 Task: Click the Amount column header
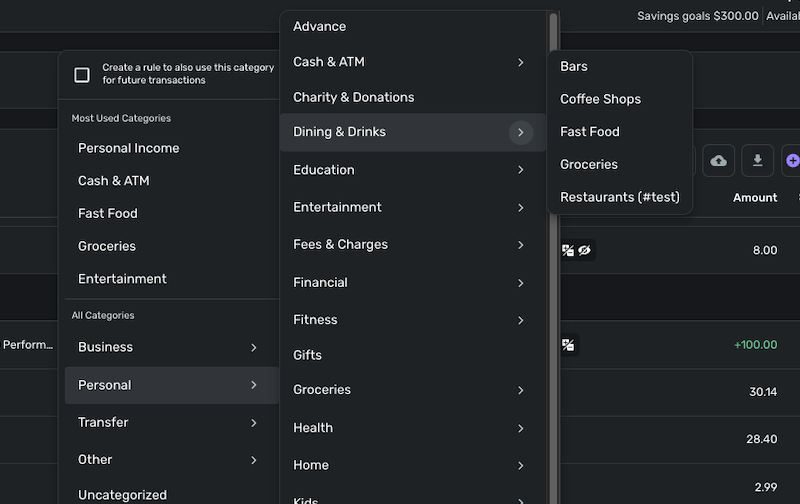[755, 198]
